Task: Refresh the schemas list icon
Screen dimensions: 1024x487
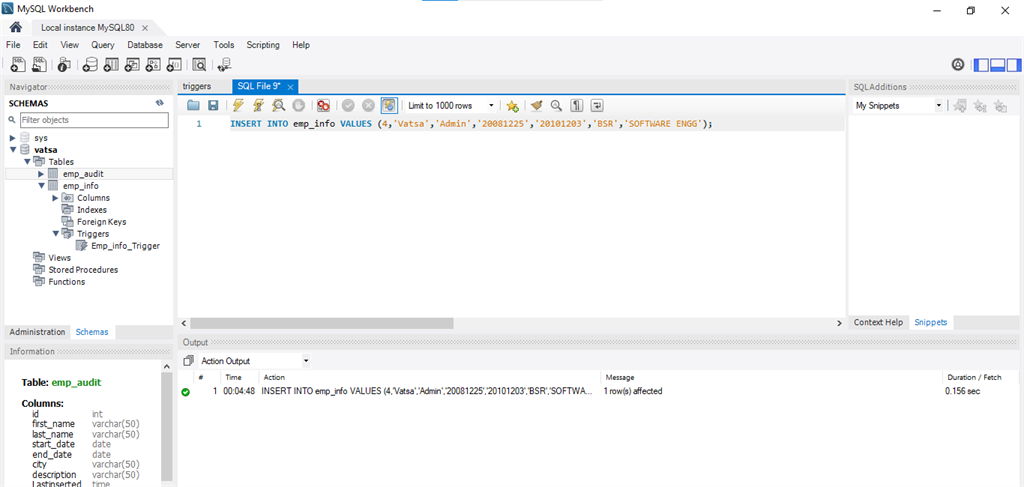Action: click(159, 103)
